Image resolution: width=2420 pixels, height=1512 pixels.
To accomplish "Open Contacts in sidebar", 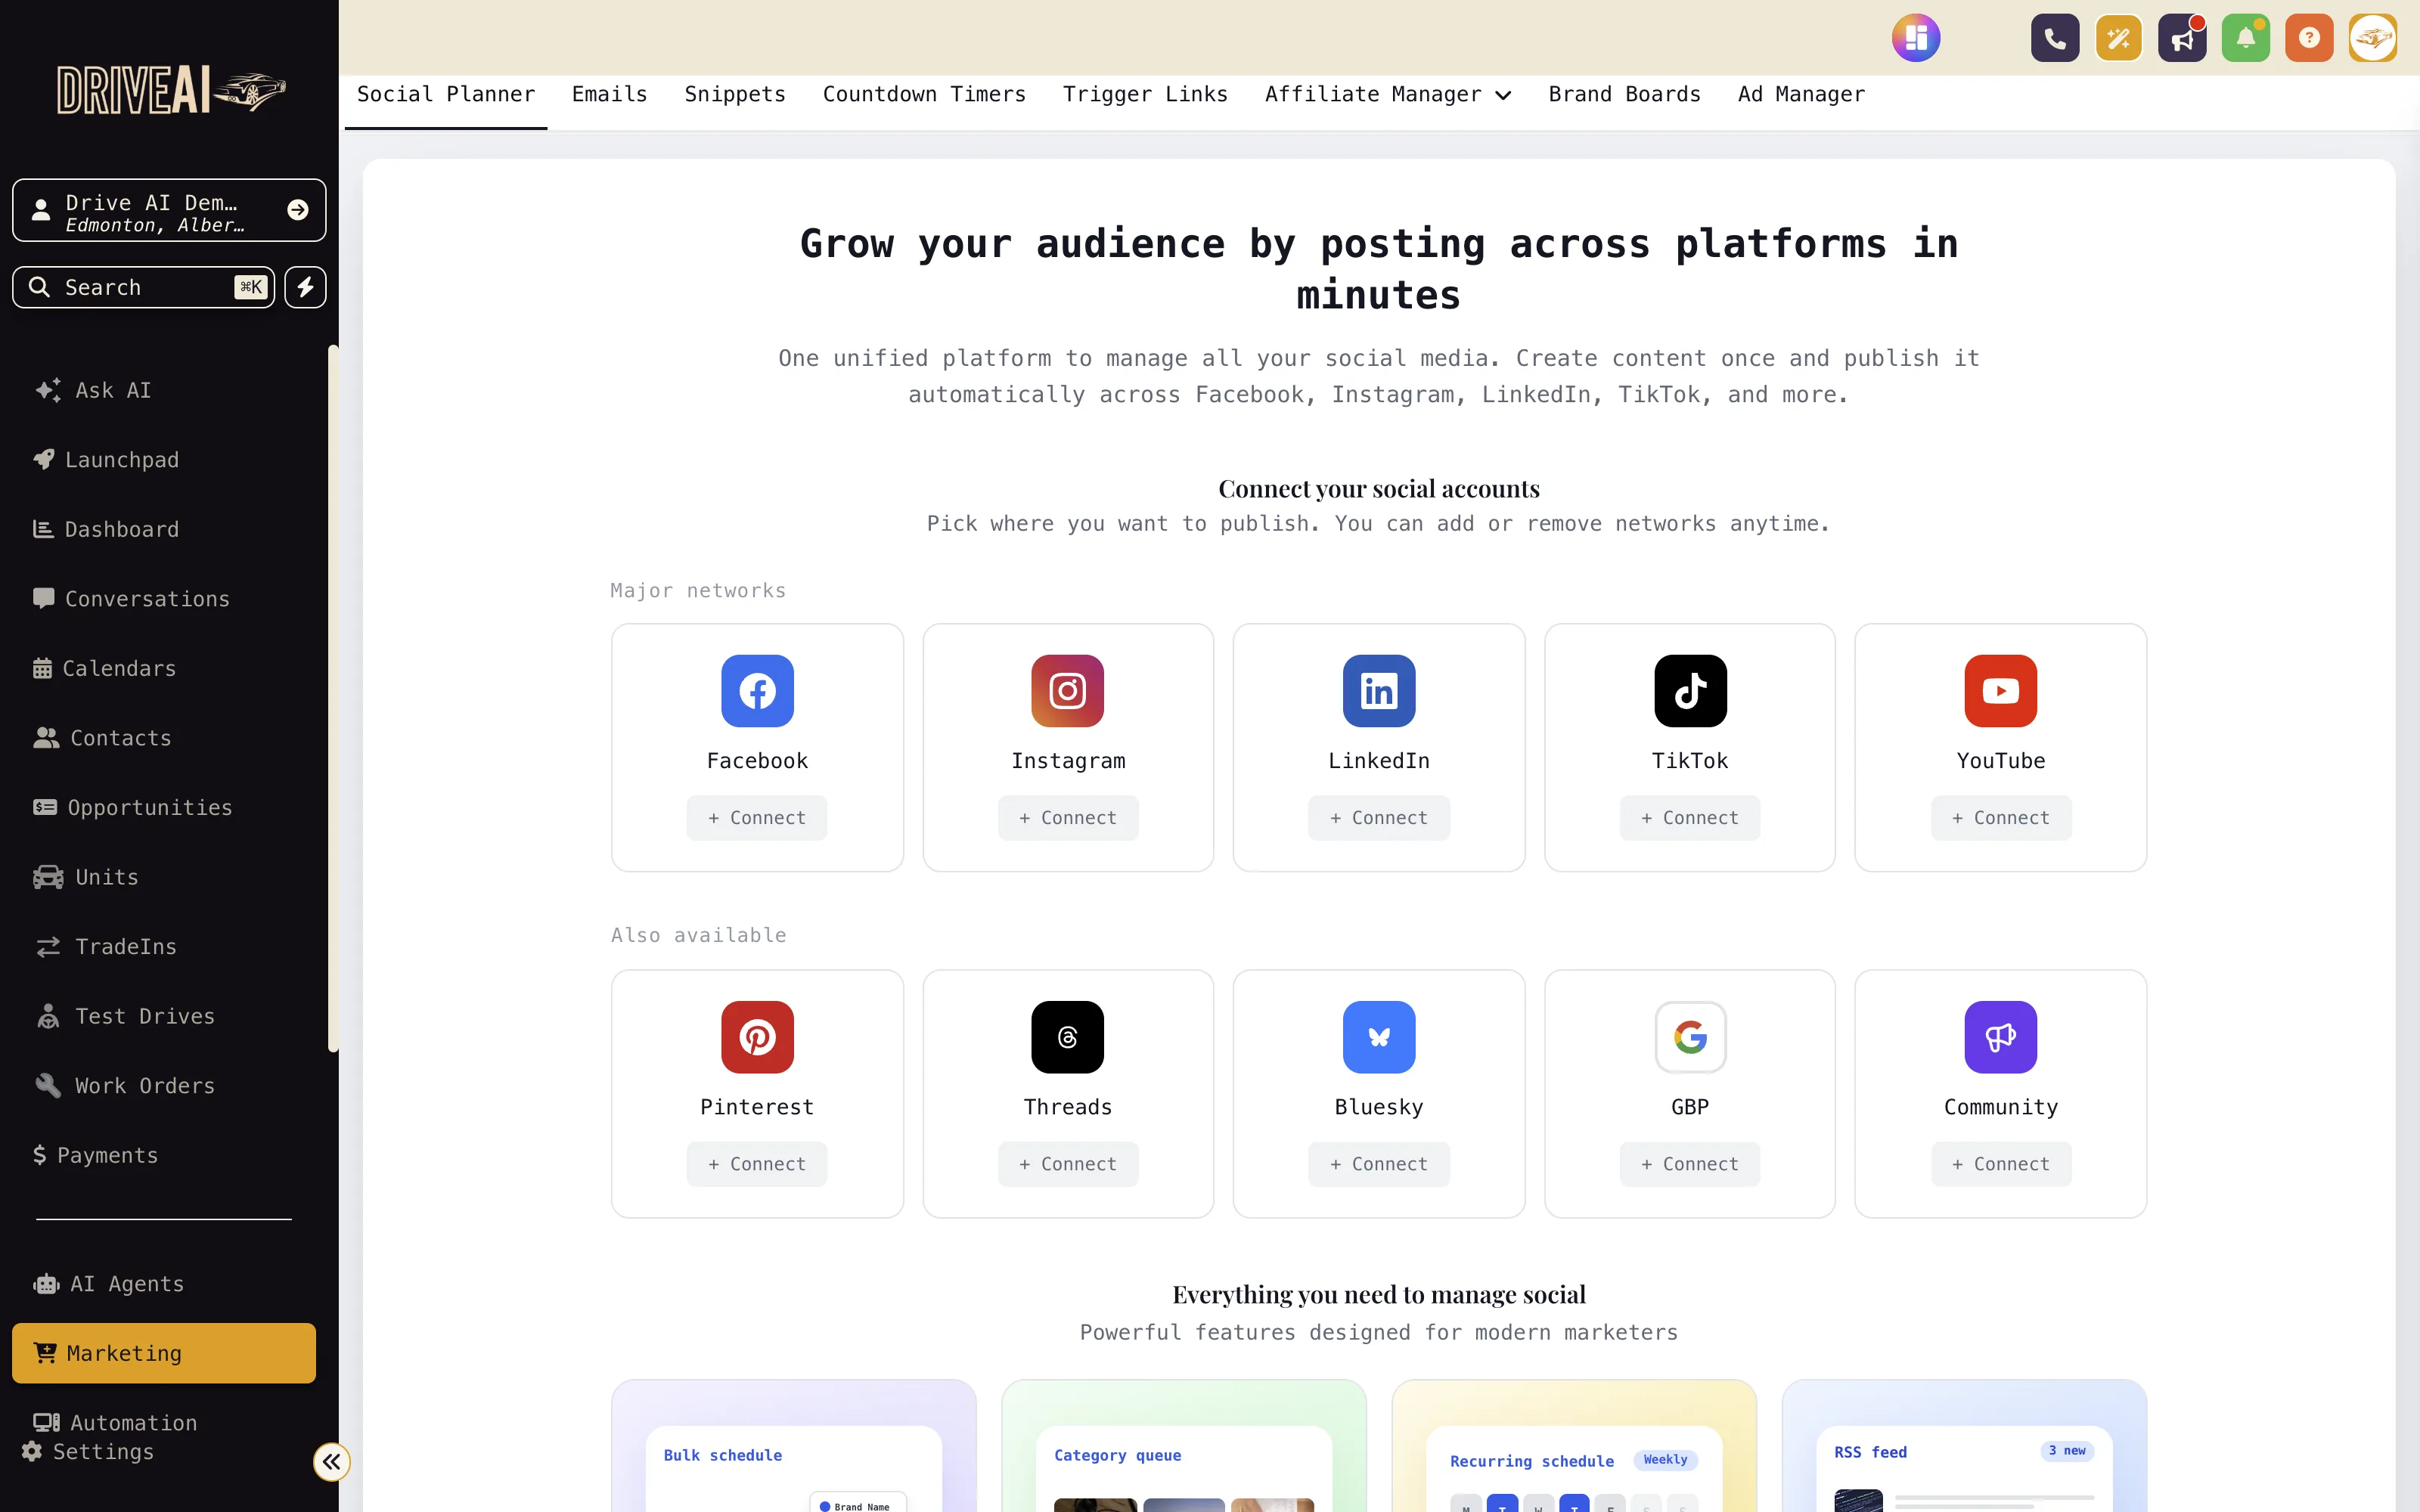I will [164, 738].
